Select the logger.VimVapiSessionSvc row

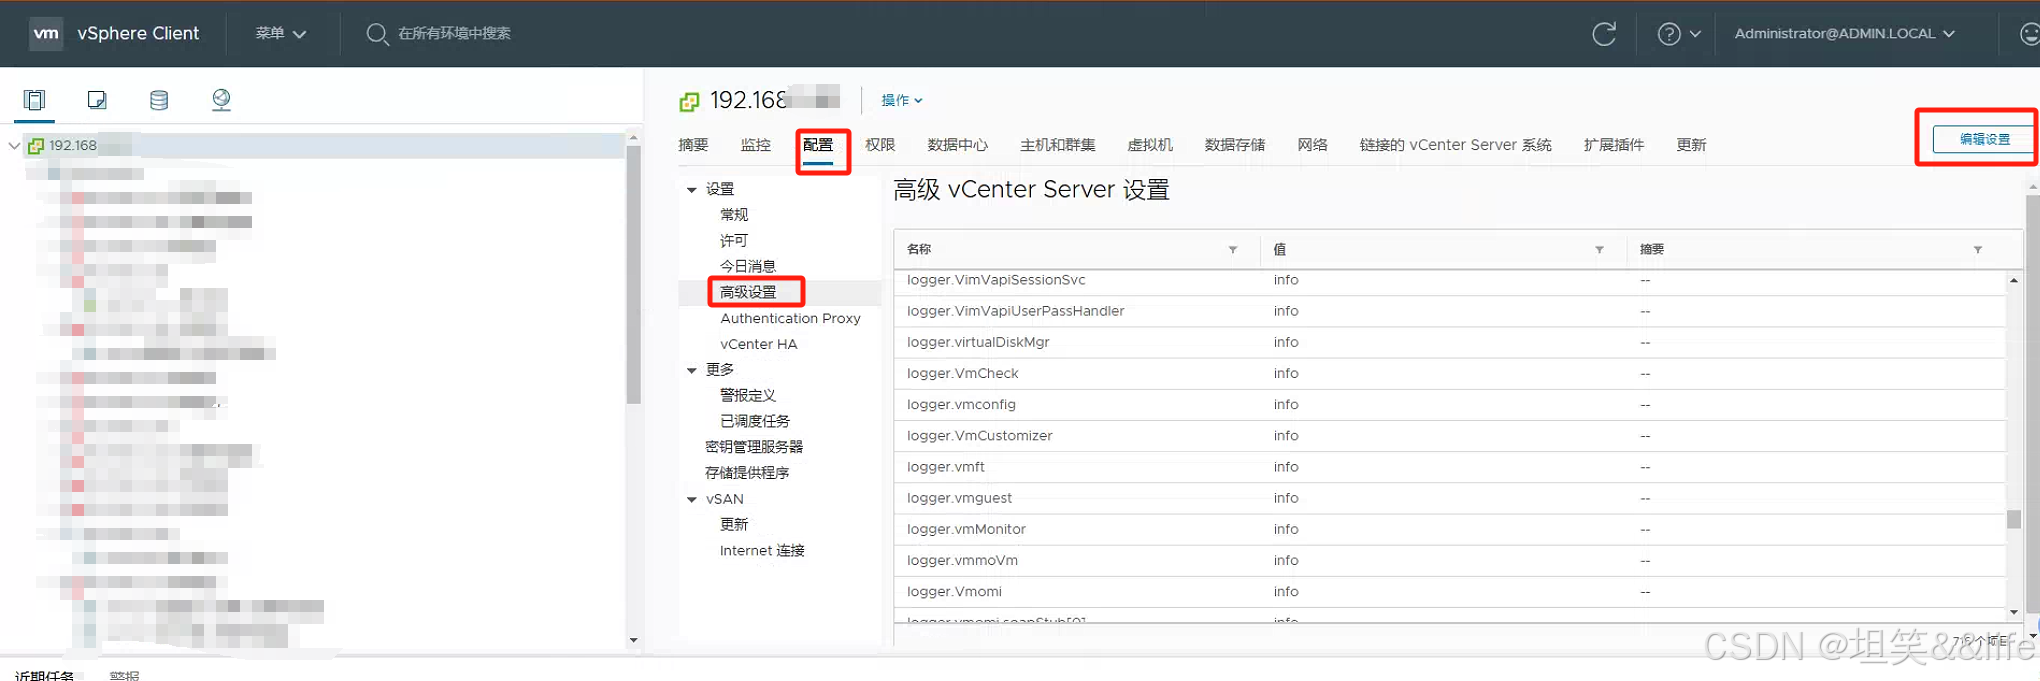tap(1449, 281)
